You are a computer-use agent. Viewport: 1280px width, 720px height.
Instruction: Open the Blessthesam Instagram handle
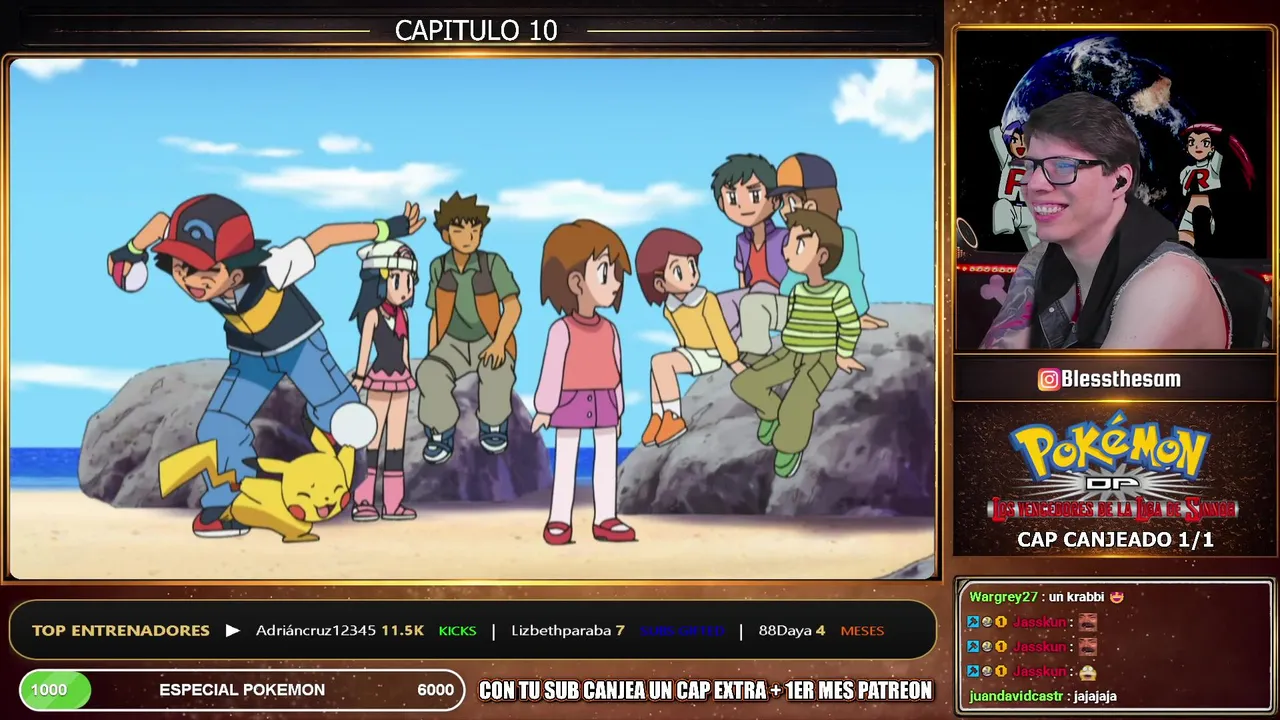click(1122, 379)
